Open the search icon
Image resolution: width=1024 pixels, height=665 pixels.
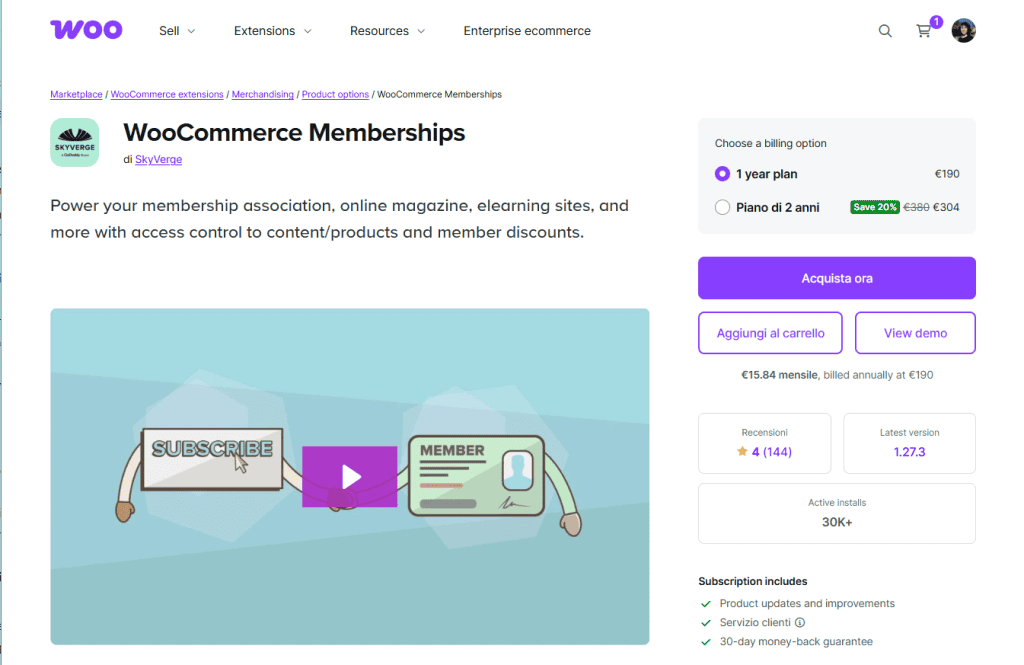pos(885,30)
